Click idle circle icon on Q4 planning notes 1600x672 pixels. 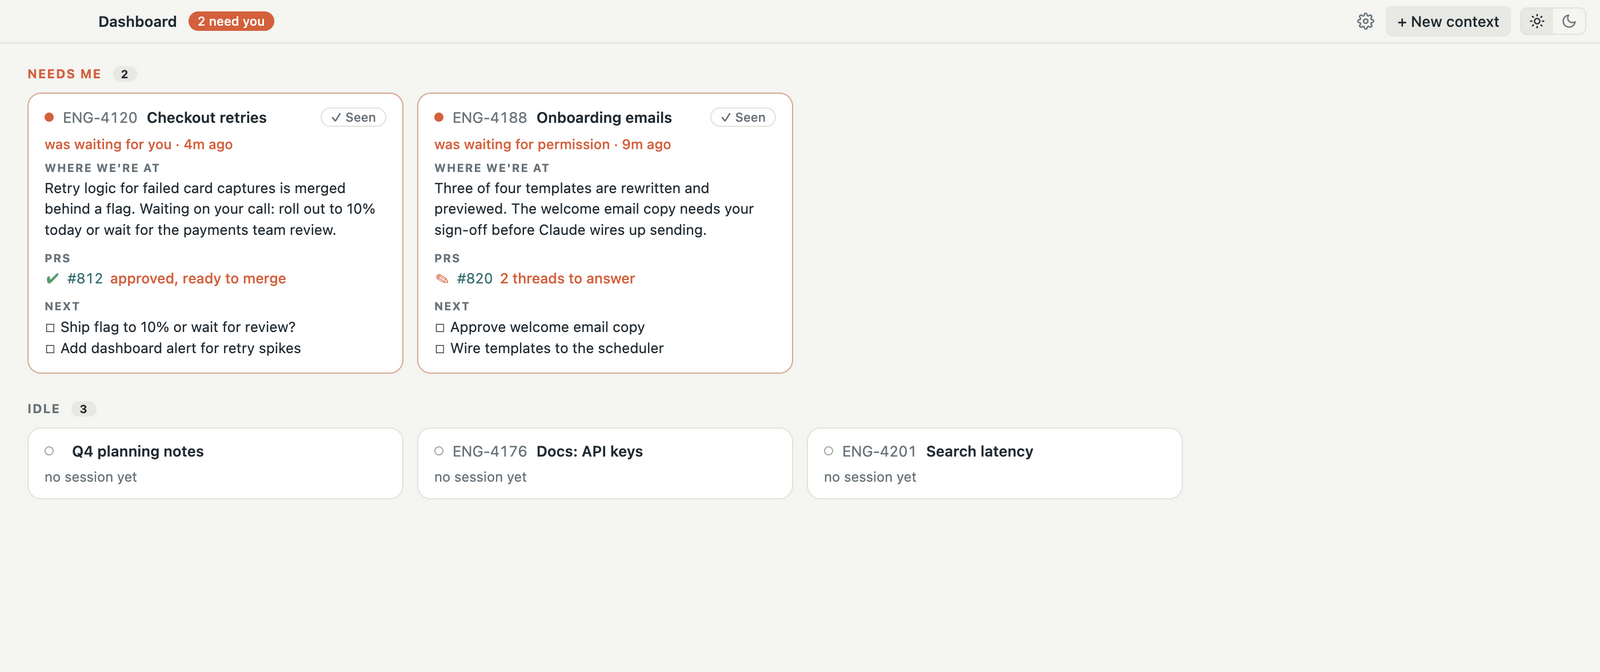[x=49, y=451]
